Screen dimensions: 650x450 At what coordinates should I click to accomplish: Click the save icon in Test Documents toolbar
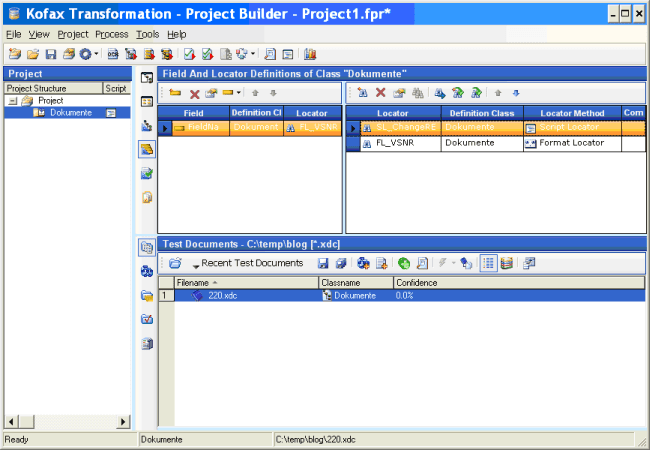point(323,263)
